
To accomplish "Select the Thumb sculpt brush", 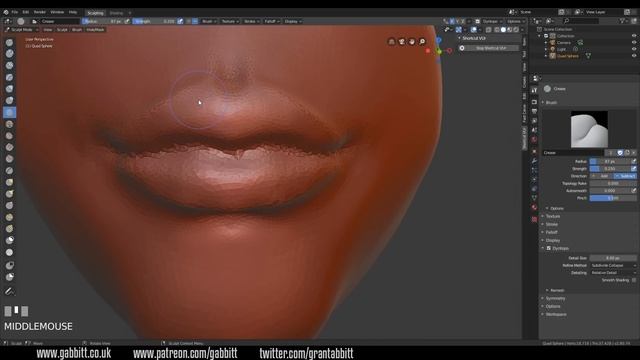I will 9,205.
